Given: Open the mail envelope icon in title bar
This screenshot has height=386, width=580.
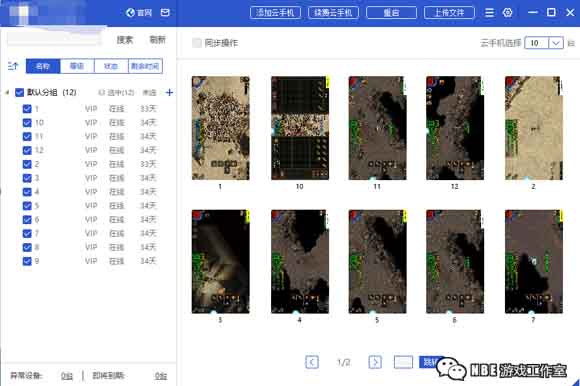Looking at the screenshot, I should click(x=165, y=13).
